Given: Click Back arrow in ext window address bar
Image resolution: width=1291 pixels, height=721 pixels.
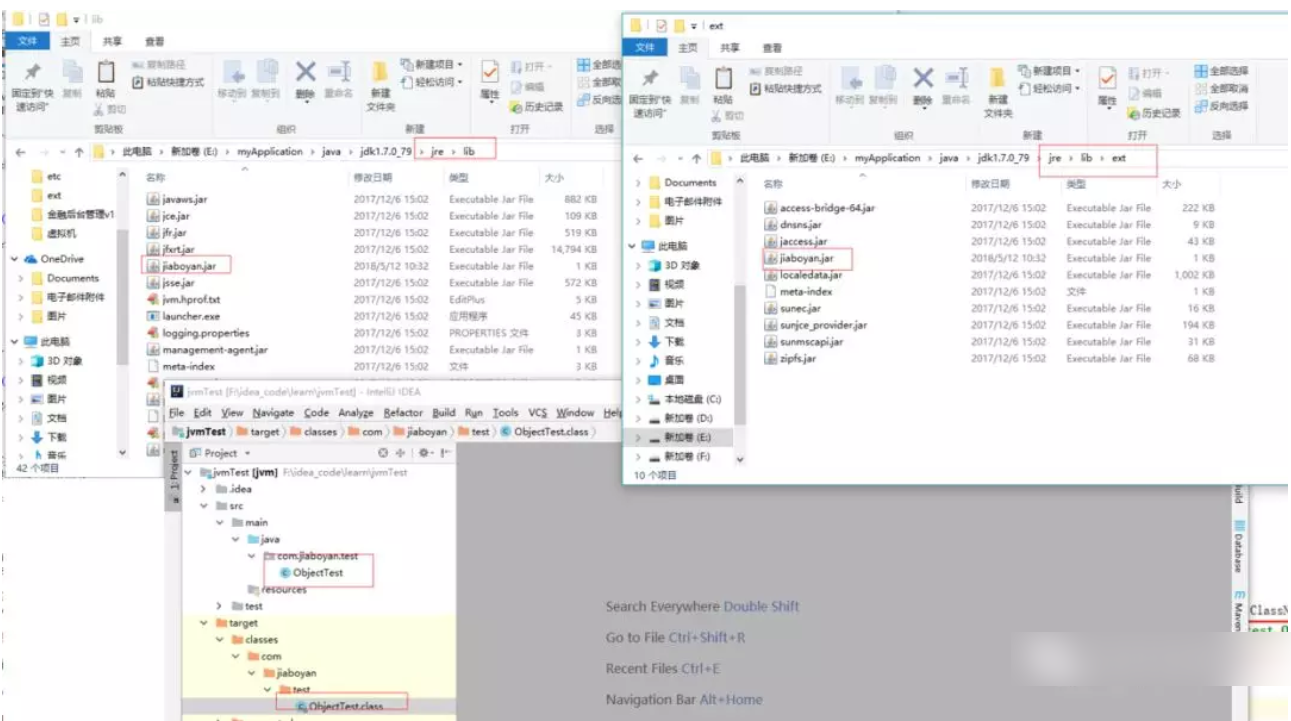Looking at the screenshot, I should 638,158.
